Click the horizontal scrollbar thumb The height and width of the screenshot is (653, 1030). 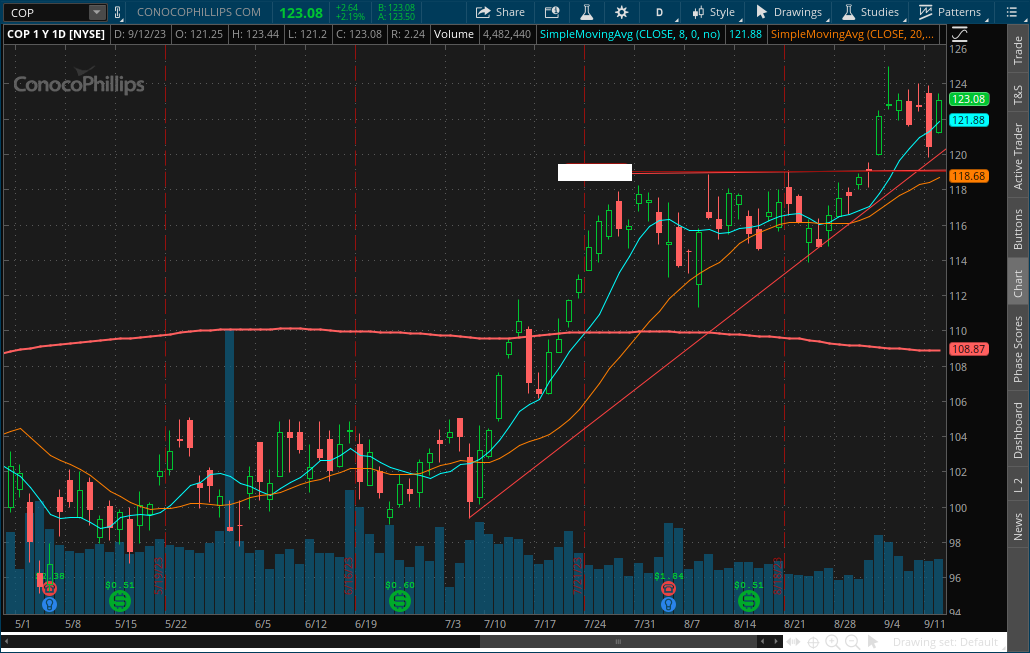coord(617,642)
